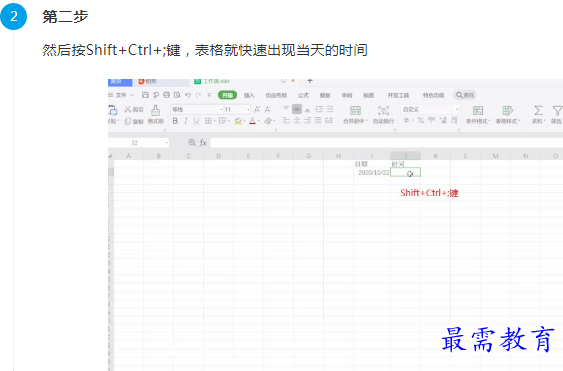Viewport: 563px width, 371px height.
Task: Switch to the 公式 ribbon tab
Action: [x=303, y=95]
